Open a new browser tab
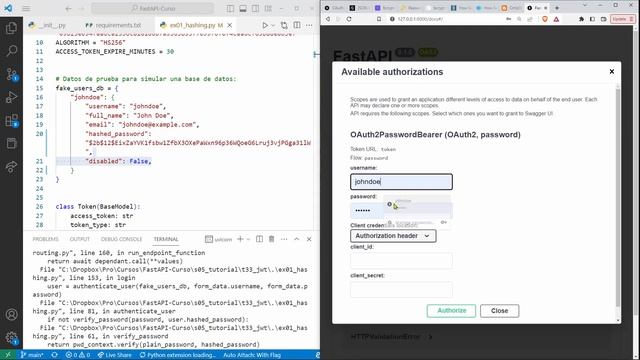Image resolution: width=640 pixels, height=360 pixels. 557,8
